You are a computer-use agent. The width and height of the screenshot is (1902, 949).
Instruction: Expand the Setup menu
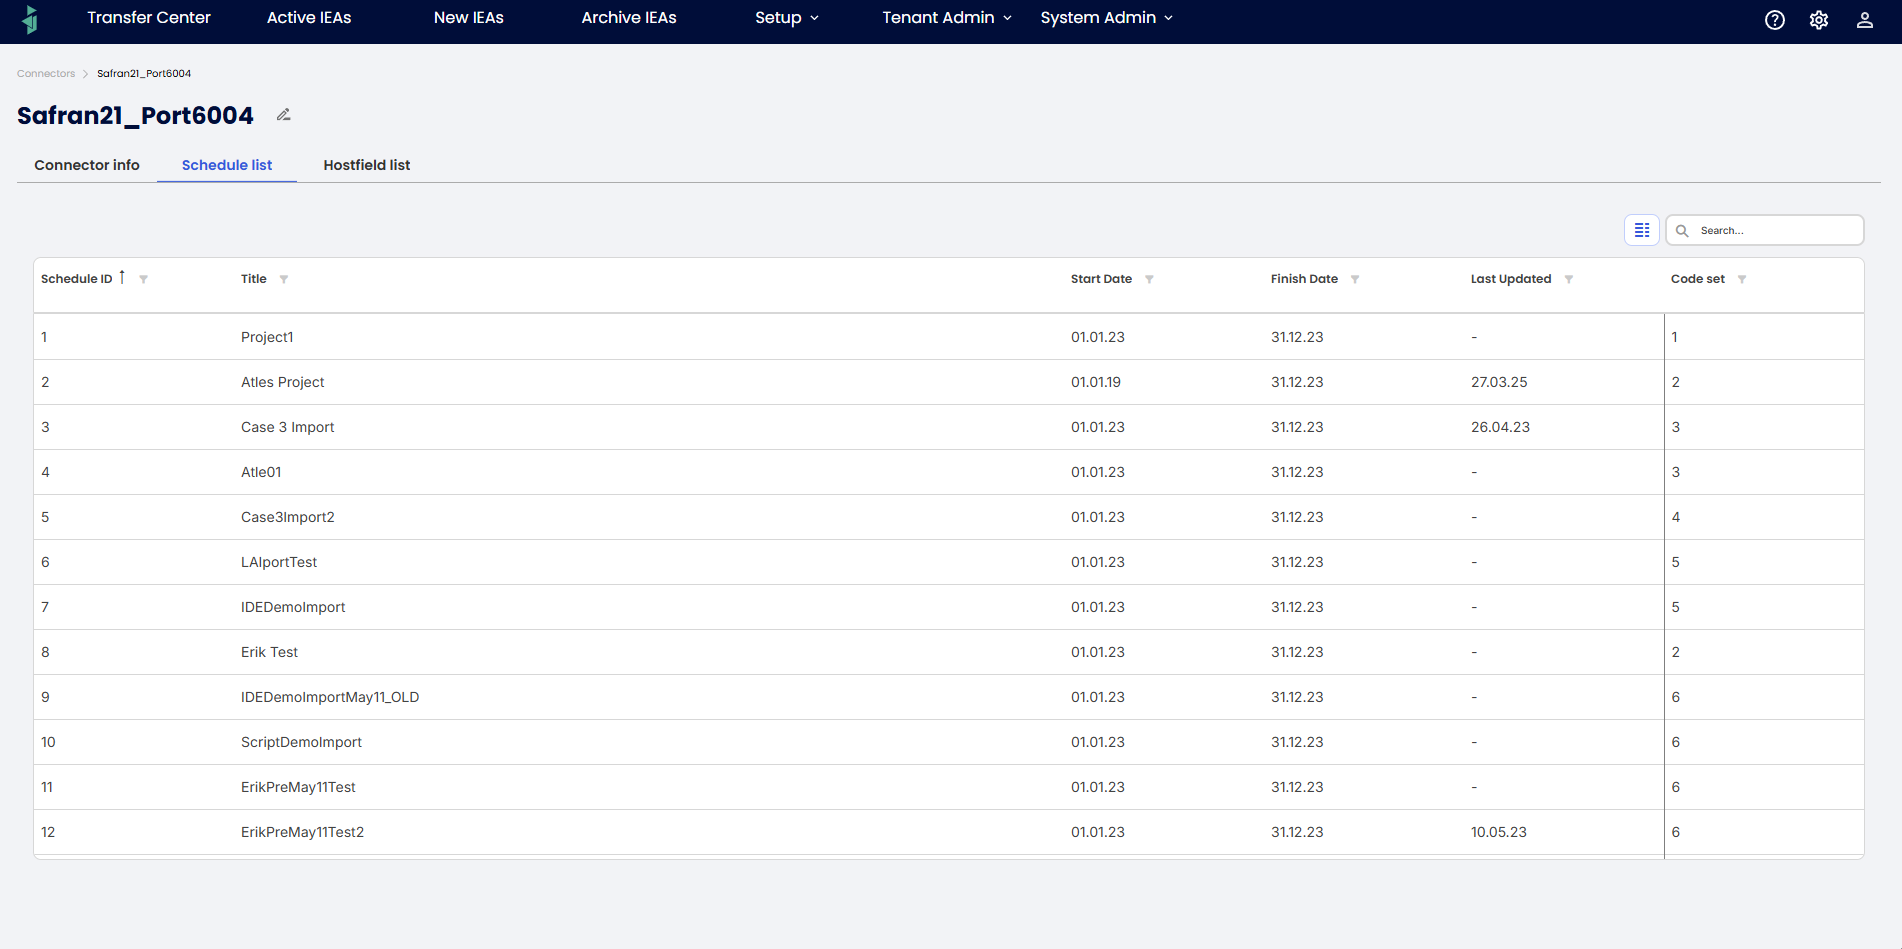tap(787, 18)
